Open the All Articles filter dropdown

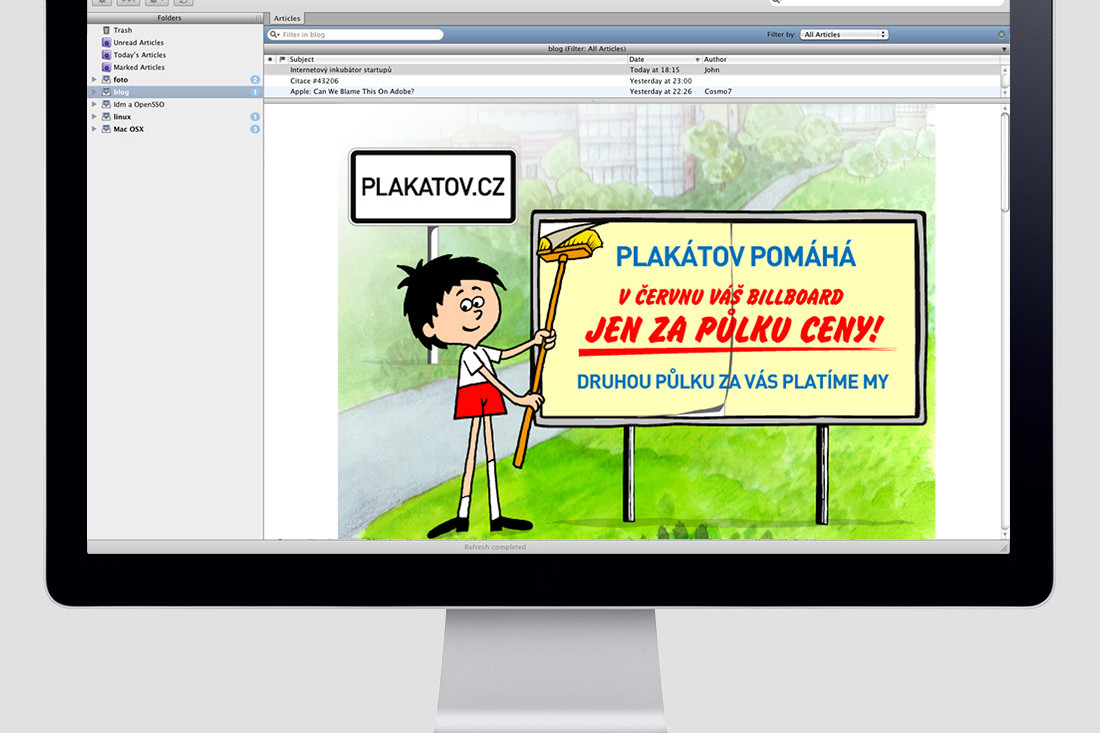[x=844, y=35]
